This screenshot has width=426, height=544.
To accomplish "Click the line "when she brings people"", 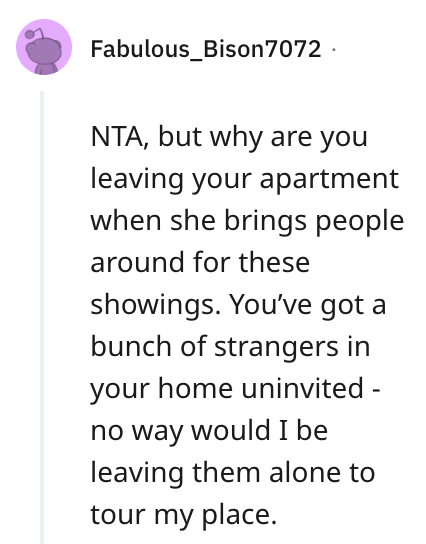I will [x=247, y=221].
